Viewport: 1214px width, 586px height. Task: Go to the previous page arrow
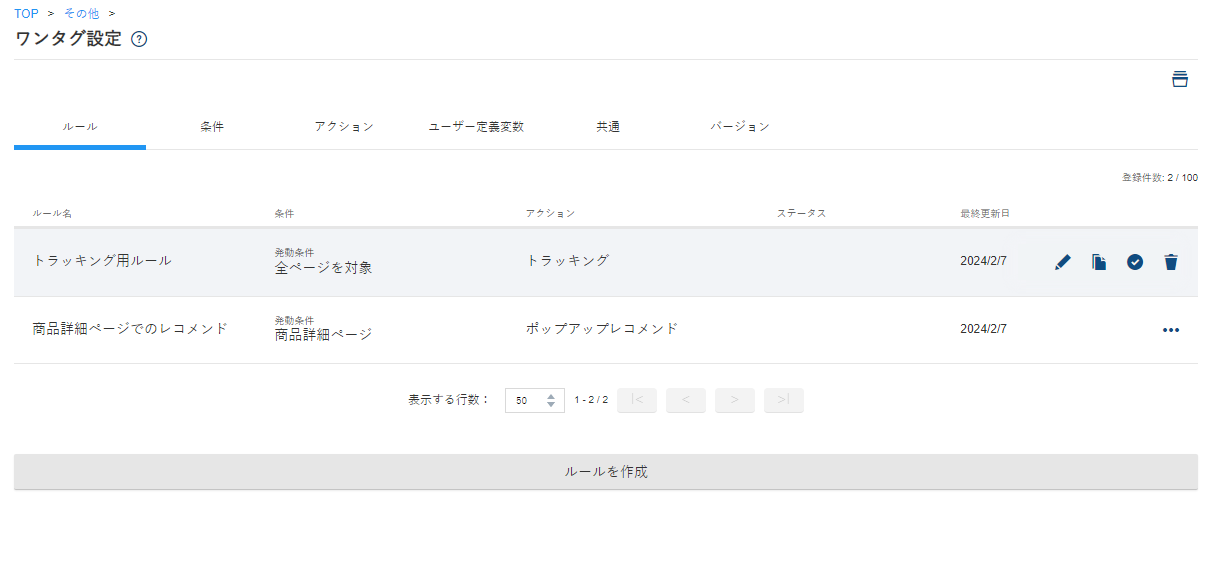point(686,400)
